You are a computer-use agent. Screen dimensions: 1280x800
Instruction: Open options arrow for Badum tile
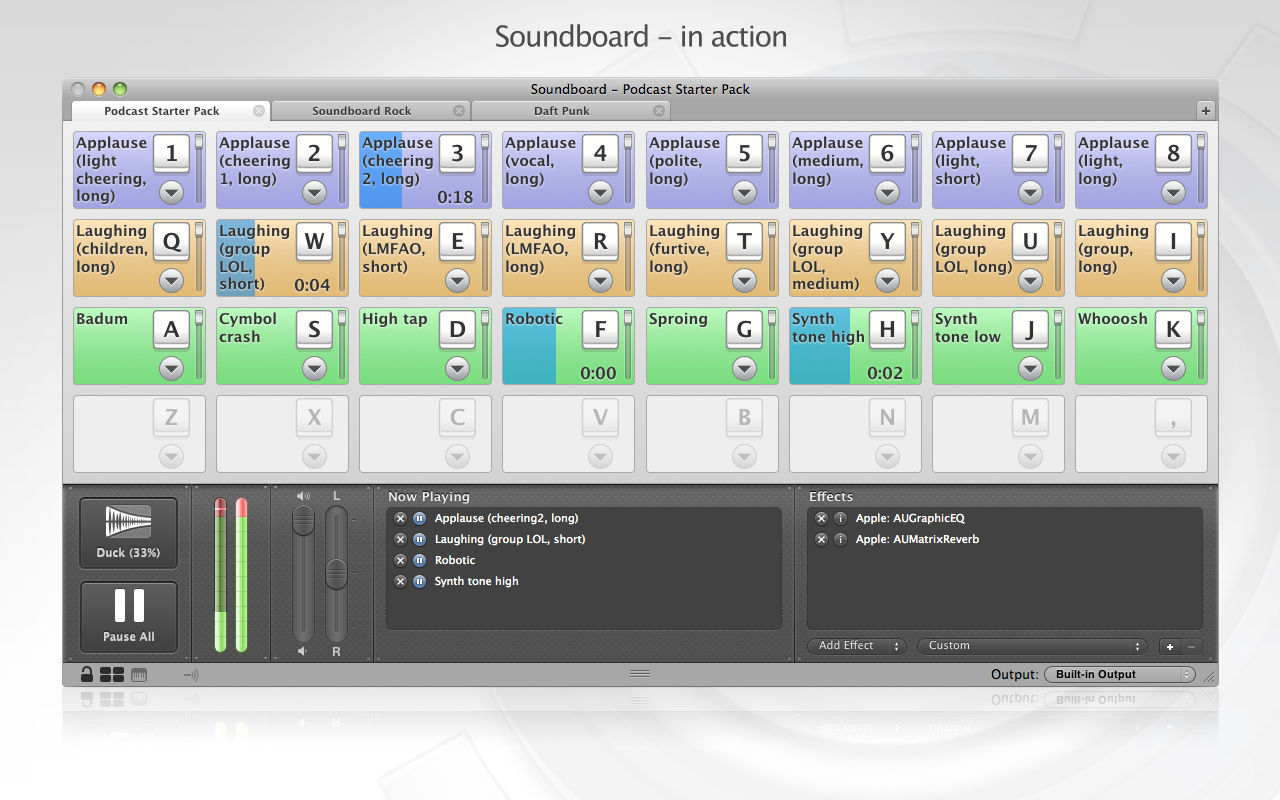[171, 368]
